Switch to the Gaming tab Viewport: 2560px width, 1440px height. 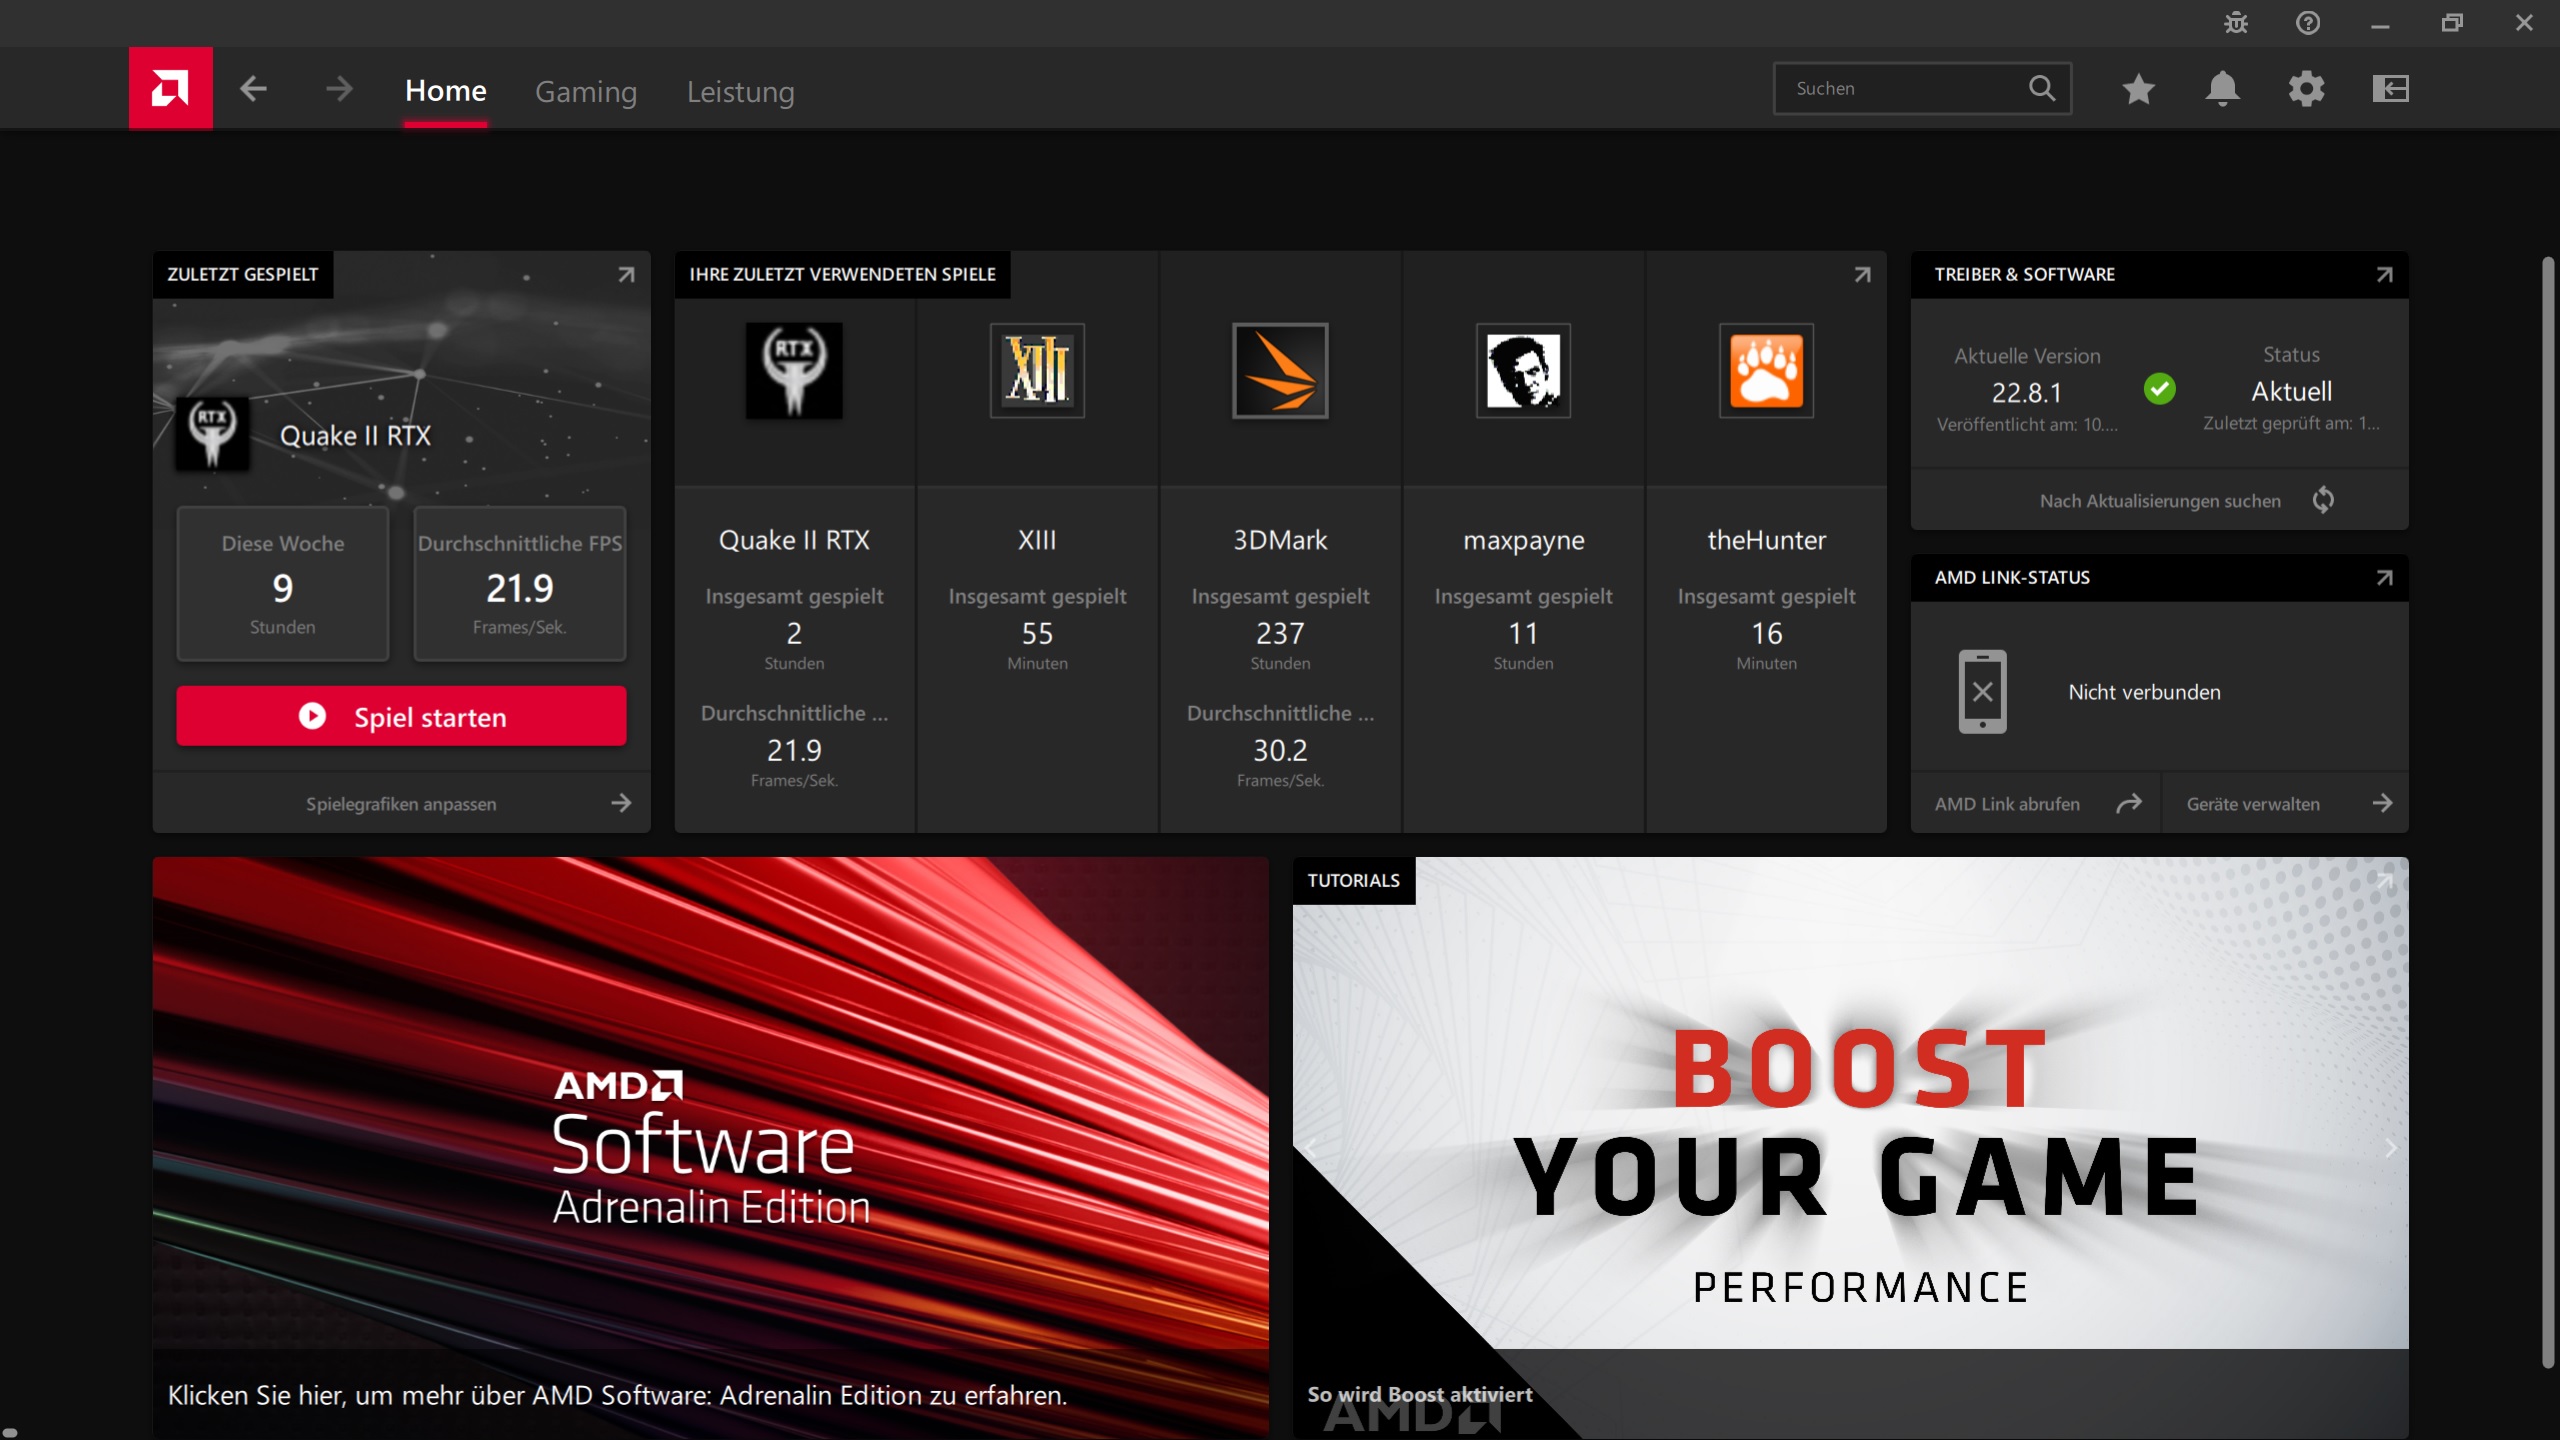click(x=586, y=91)
